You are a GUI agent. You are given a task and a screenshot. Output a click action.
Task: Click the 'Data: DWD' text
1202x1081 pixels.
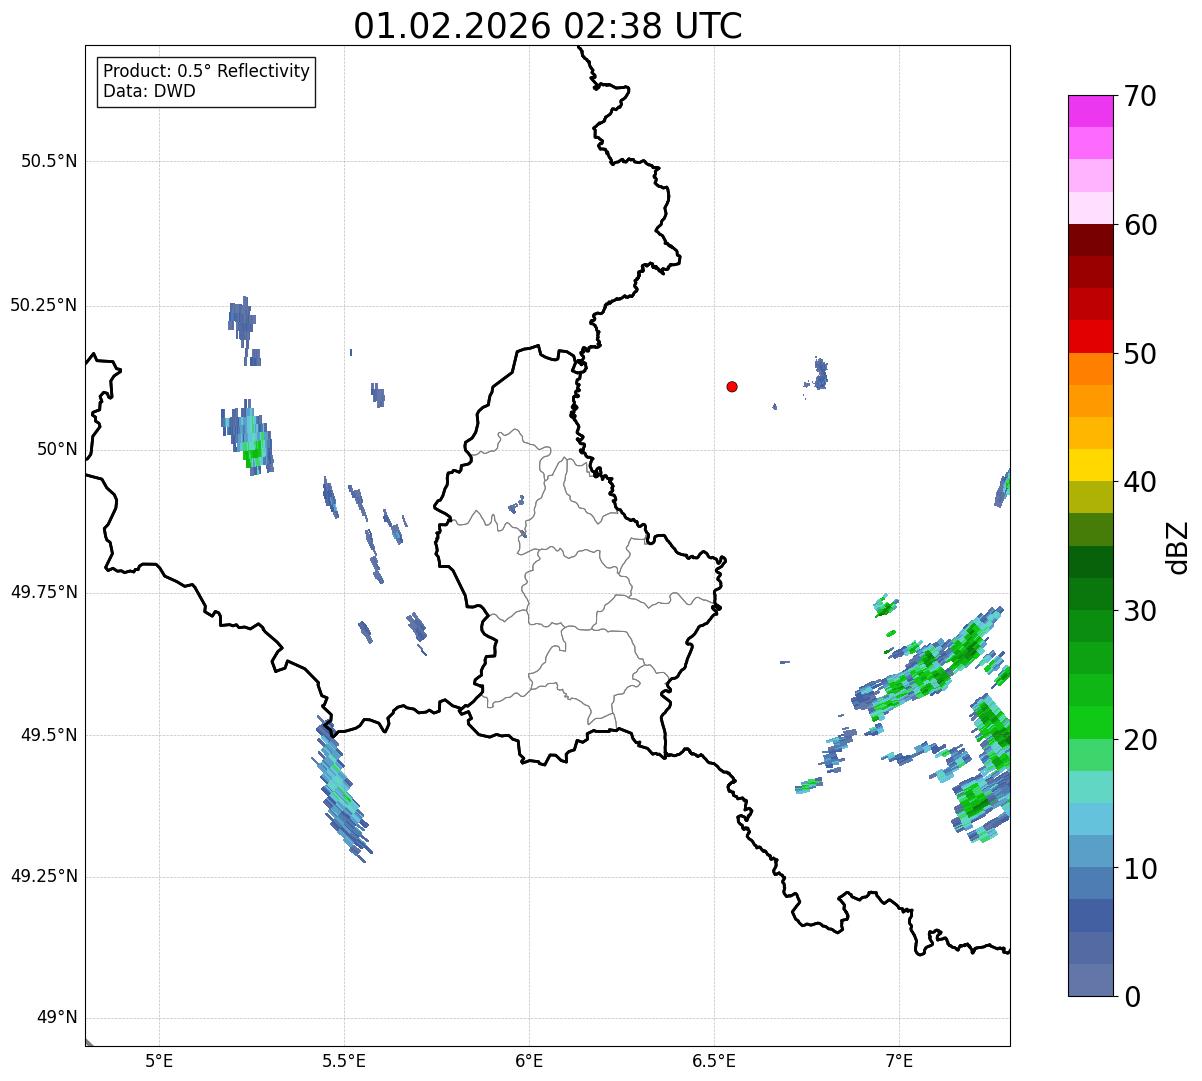tap(150, 92)
